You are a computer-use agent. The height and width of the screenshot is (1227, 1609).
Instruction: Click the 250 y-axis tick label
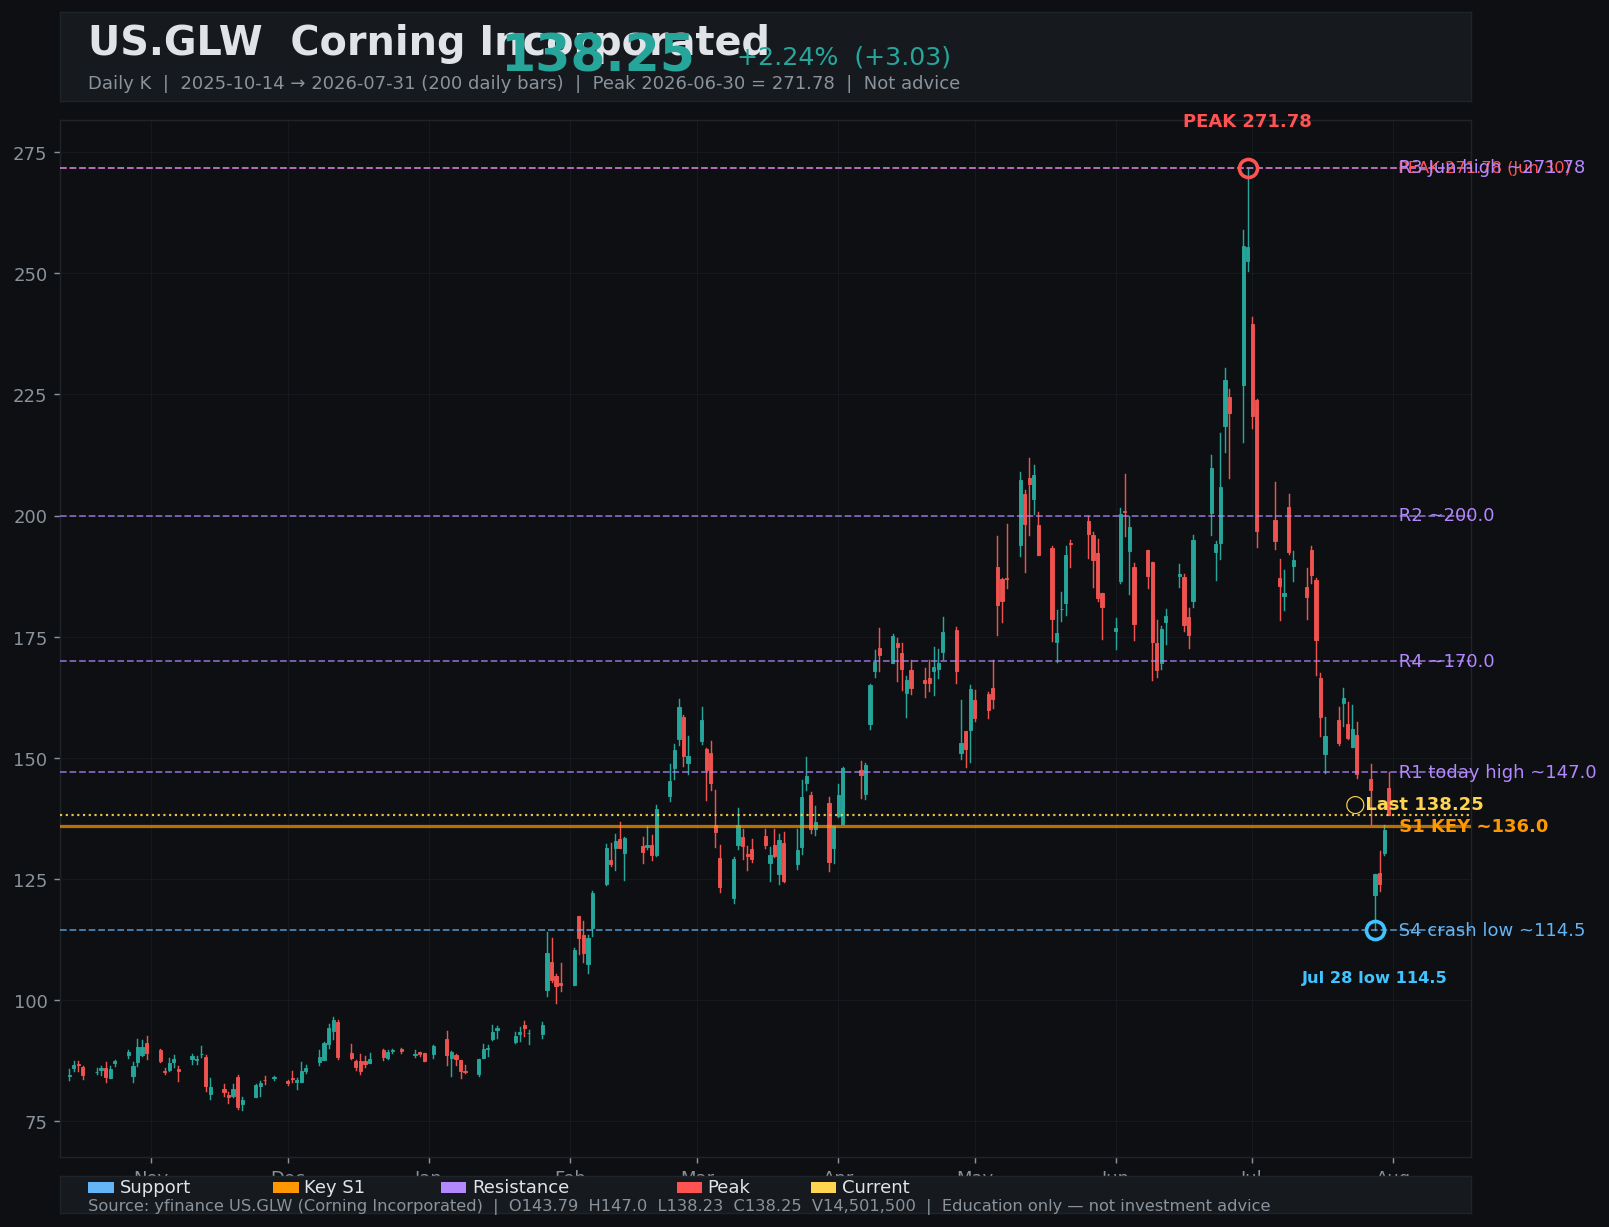(x=32, y=274)
